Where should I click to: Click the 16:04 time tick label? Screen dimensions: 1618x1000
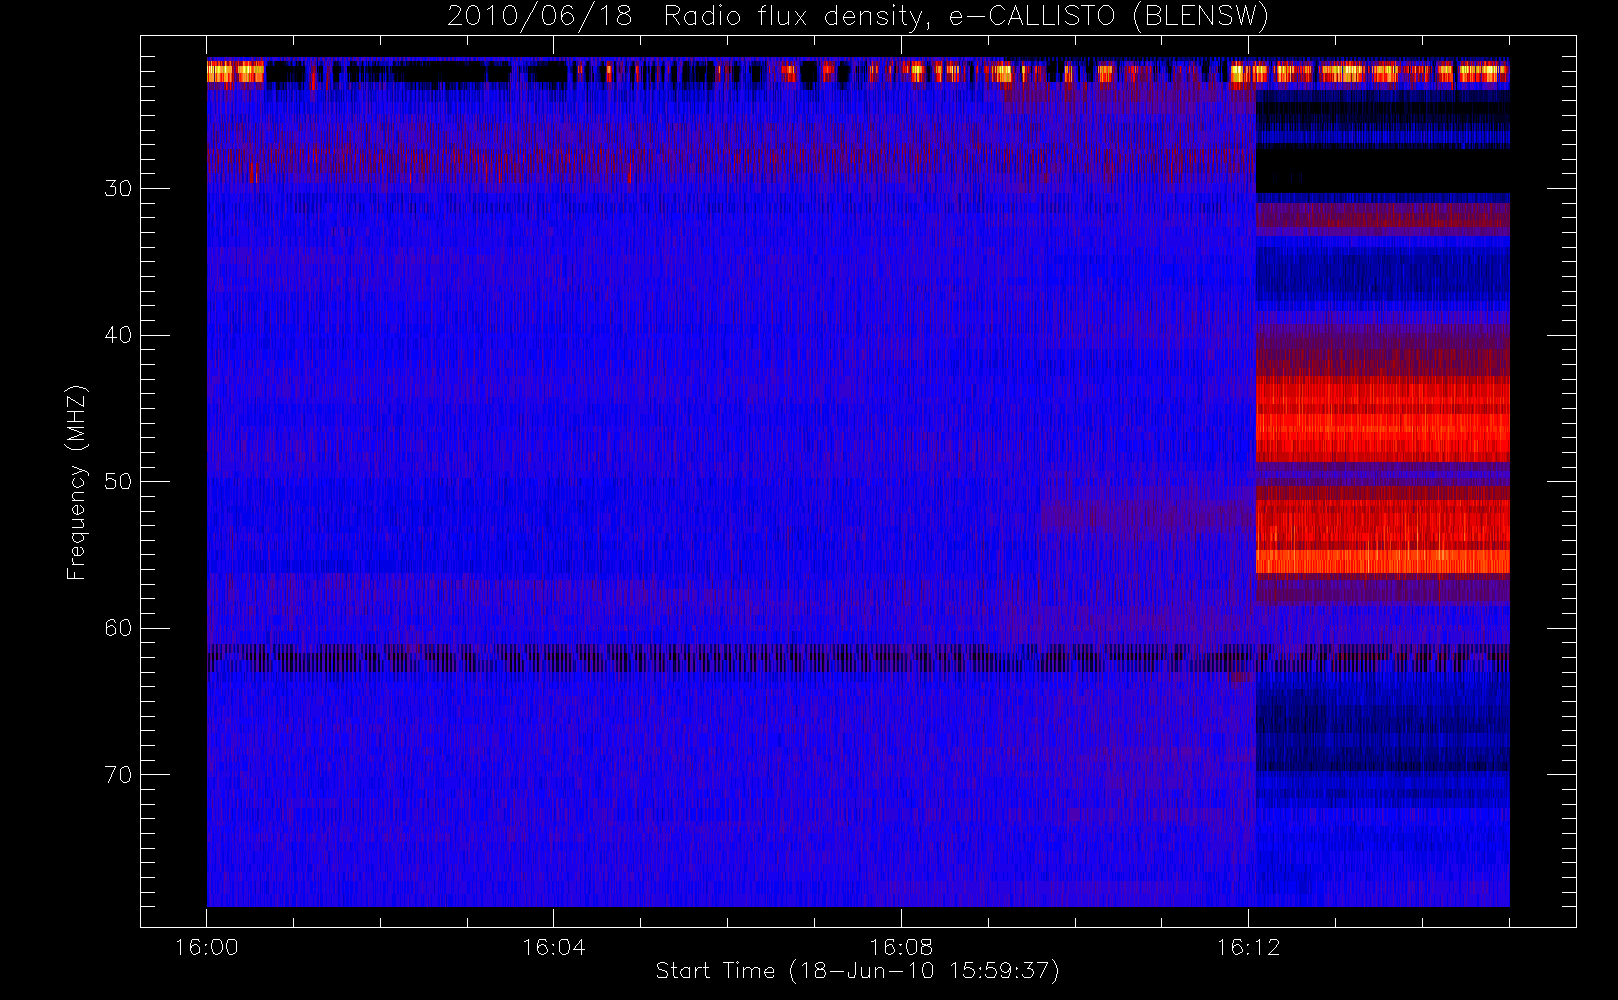pos(554,947)
